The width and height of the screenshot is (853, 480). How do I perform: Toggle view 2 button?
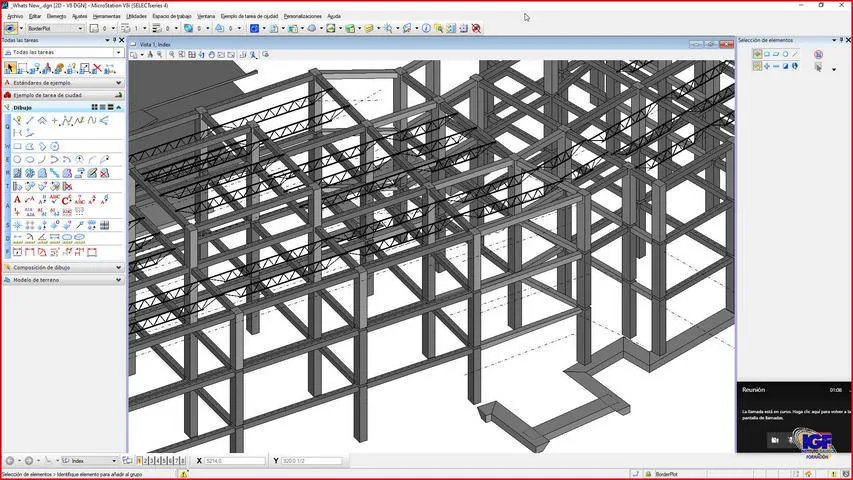[x=146, y=460]
